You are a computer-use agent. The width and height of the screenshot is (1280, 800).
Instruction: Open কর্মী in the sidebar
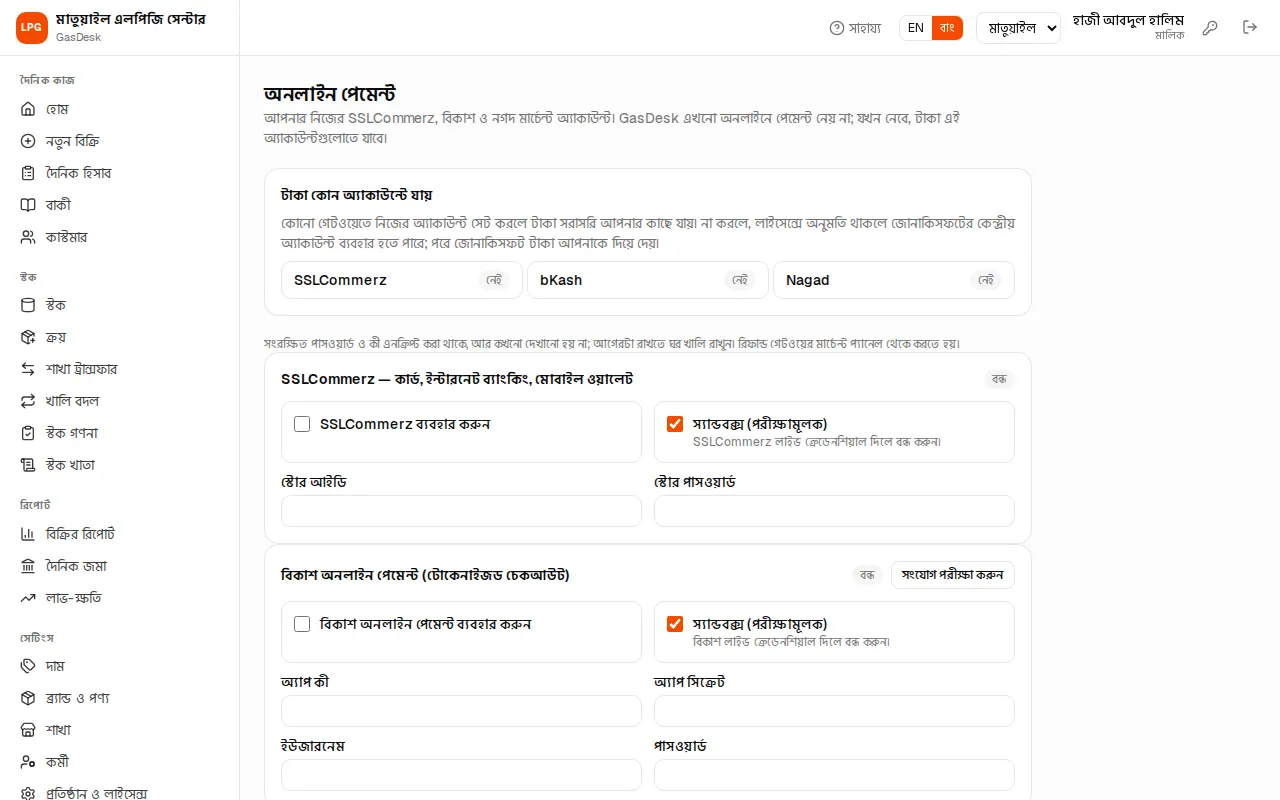click(x=120, y=762)
